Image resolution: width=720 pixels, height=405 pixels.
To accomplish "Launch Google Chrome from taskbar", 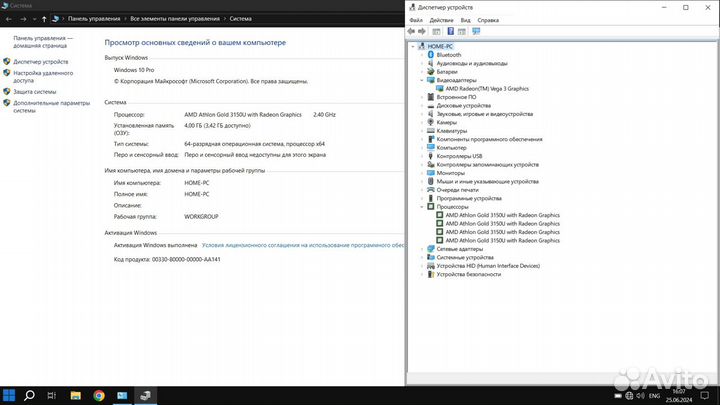I will [x=99, y=395].
